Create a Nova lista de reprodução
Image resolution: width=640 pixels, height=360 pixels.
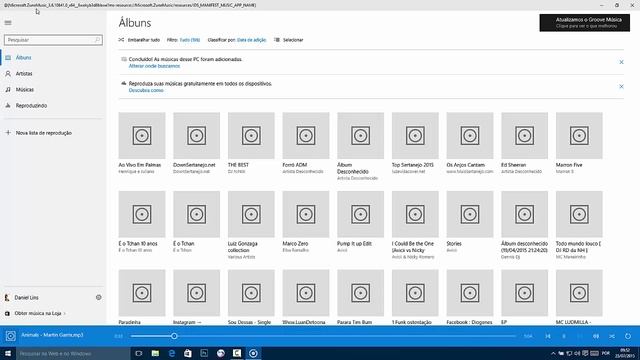(x=53, y=133)
